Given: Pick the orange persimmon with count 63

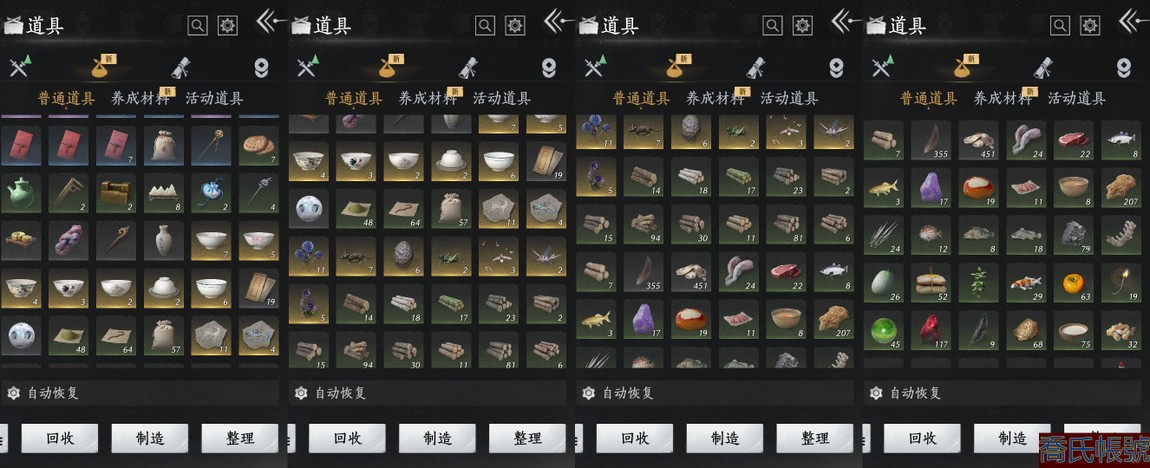Looking at the screenshot, I should coord(1073,283).
